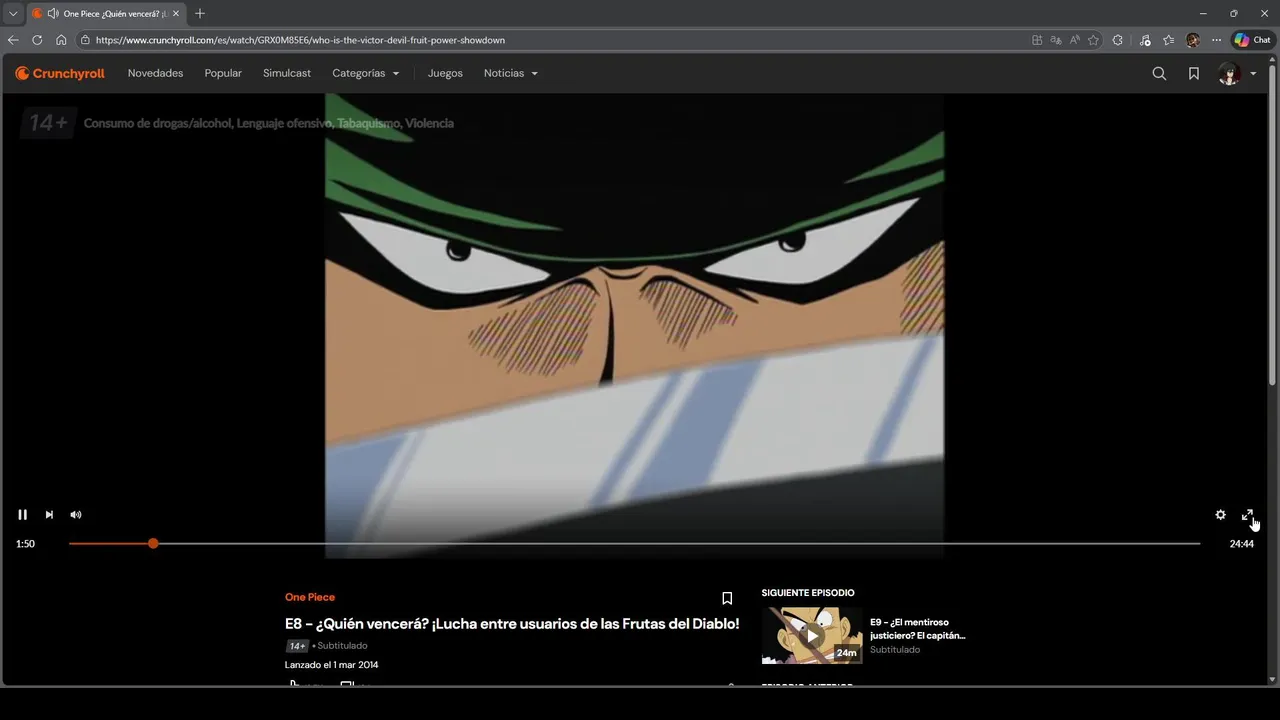The image size is (1280, 720).
Task: Add this page to favorites star
Action: (1094, 40)
